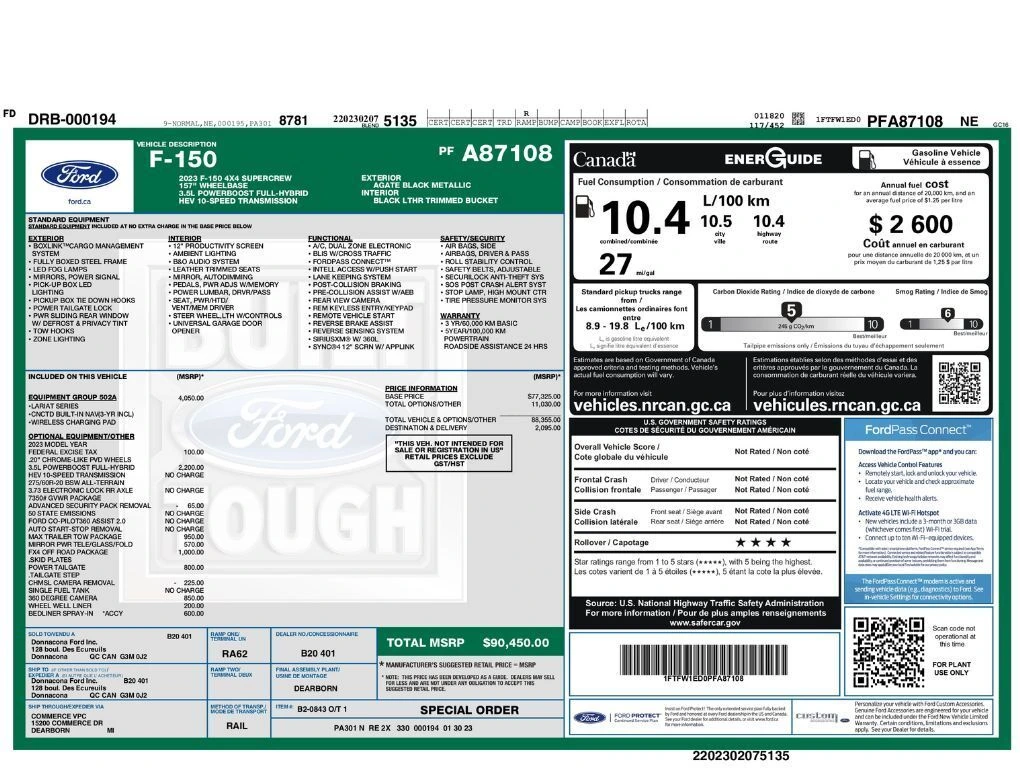Click the RA62 ramp terminal code

(234, 654)
